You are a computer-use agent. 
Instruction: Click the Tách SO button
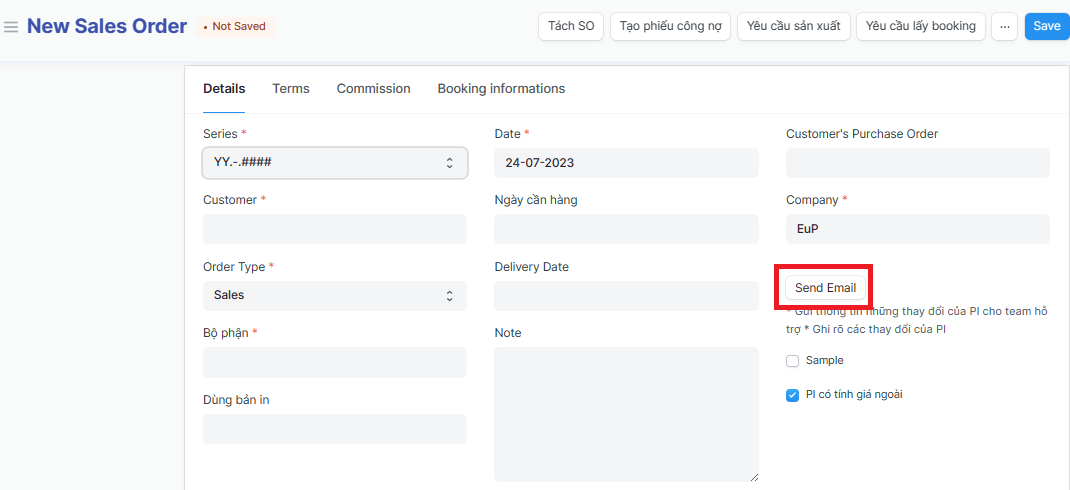pyautogui.click(x=571, y=26)
